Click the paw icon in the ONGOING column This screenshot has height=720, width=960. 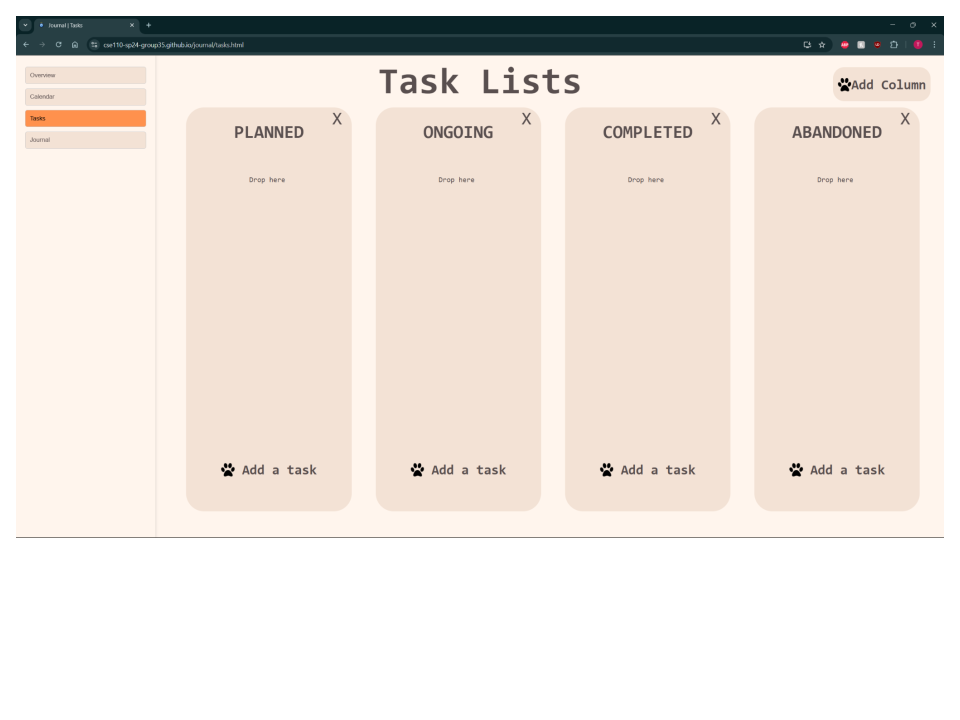pyautogui.click(x=417, y=469)
